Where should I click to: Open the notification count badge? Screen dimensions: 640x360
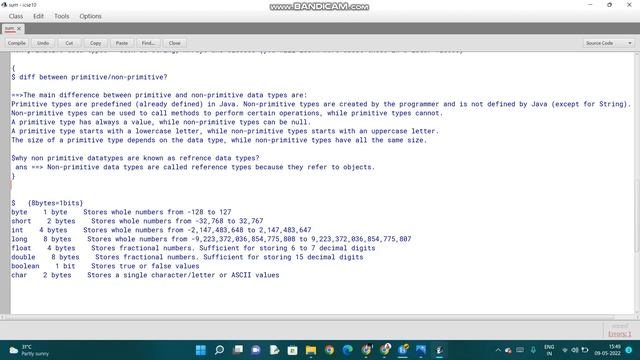point(629,350)
